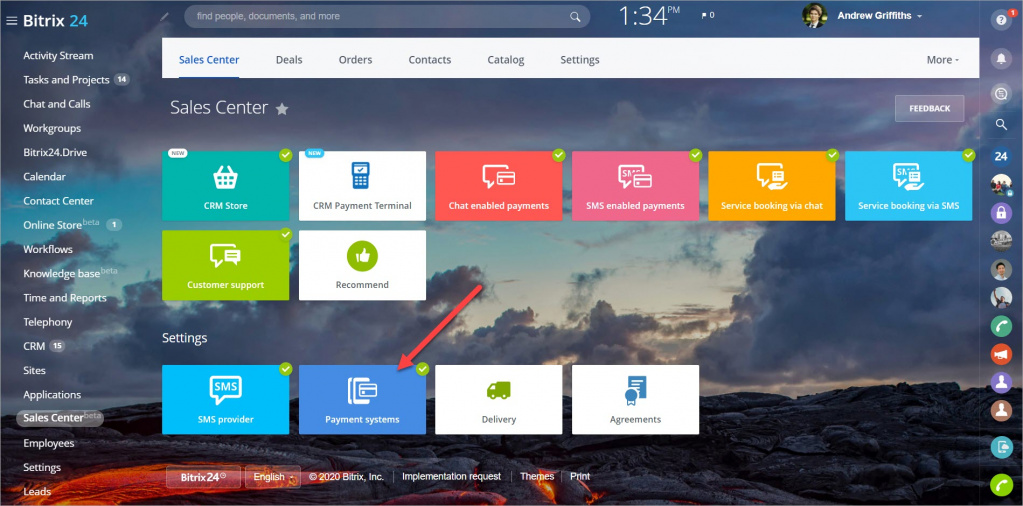
Task: Open Workgroups in sidebar
Action: (52, 128)
